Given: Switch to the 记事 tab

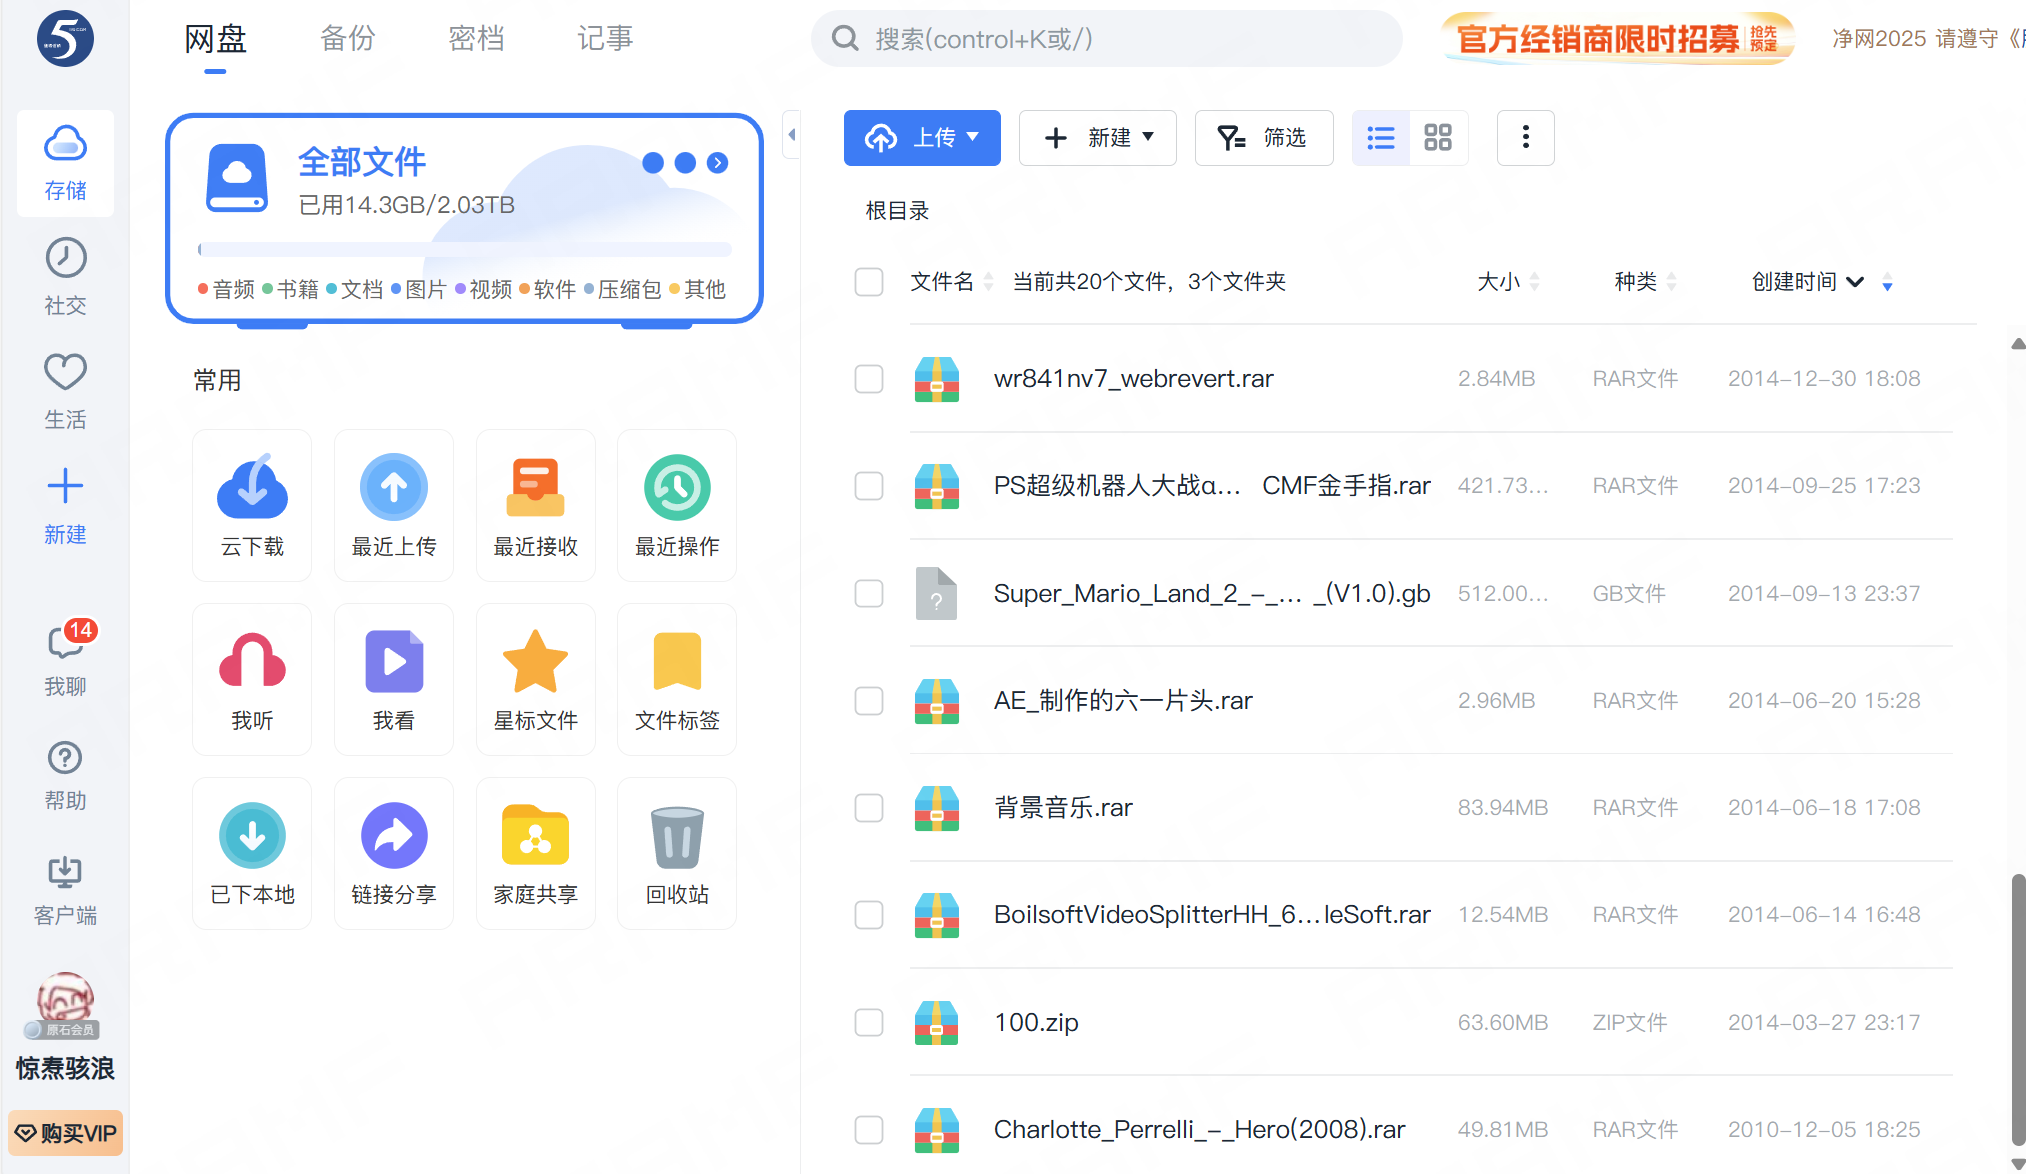Looking at the screenshot, I should pyautogui.click(x=604, y=39).
